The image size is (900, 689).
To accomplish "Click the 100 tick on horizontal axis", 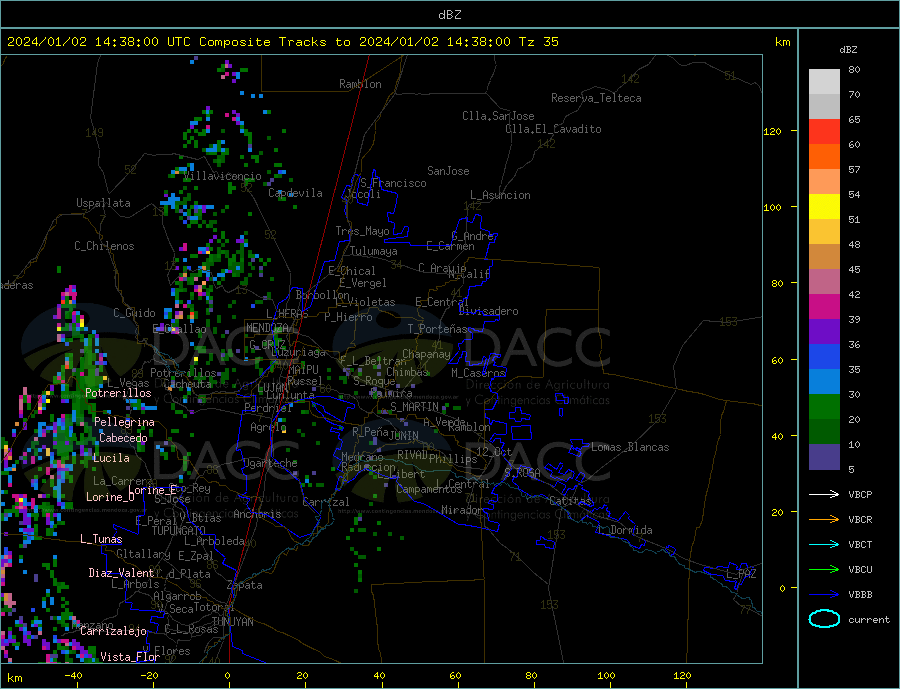I will tap(606, 676).
